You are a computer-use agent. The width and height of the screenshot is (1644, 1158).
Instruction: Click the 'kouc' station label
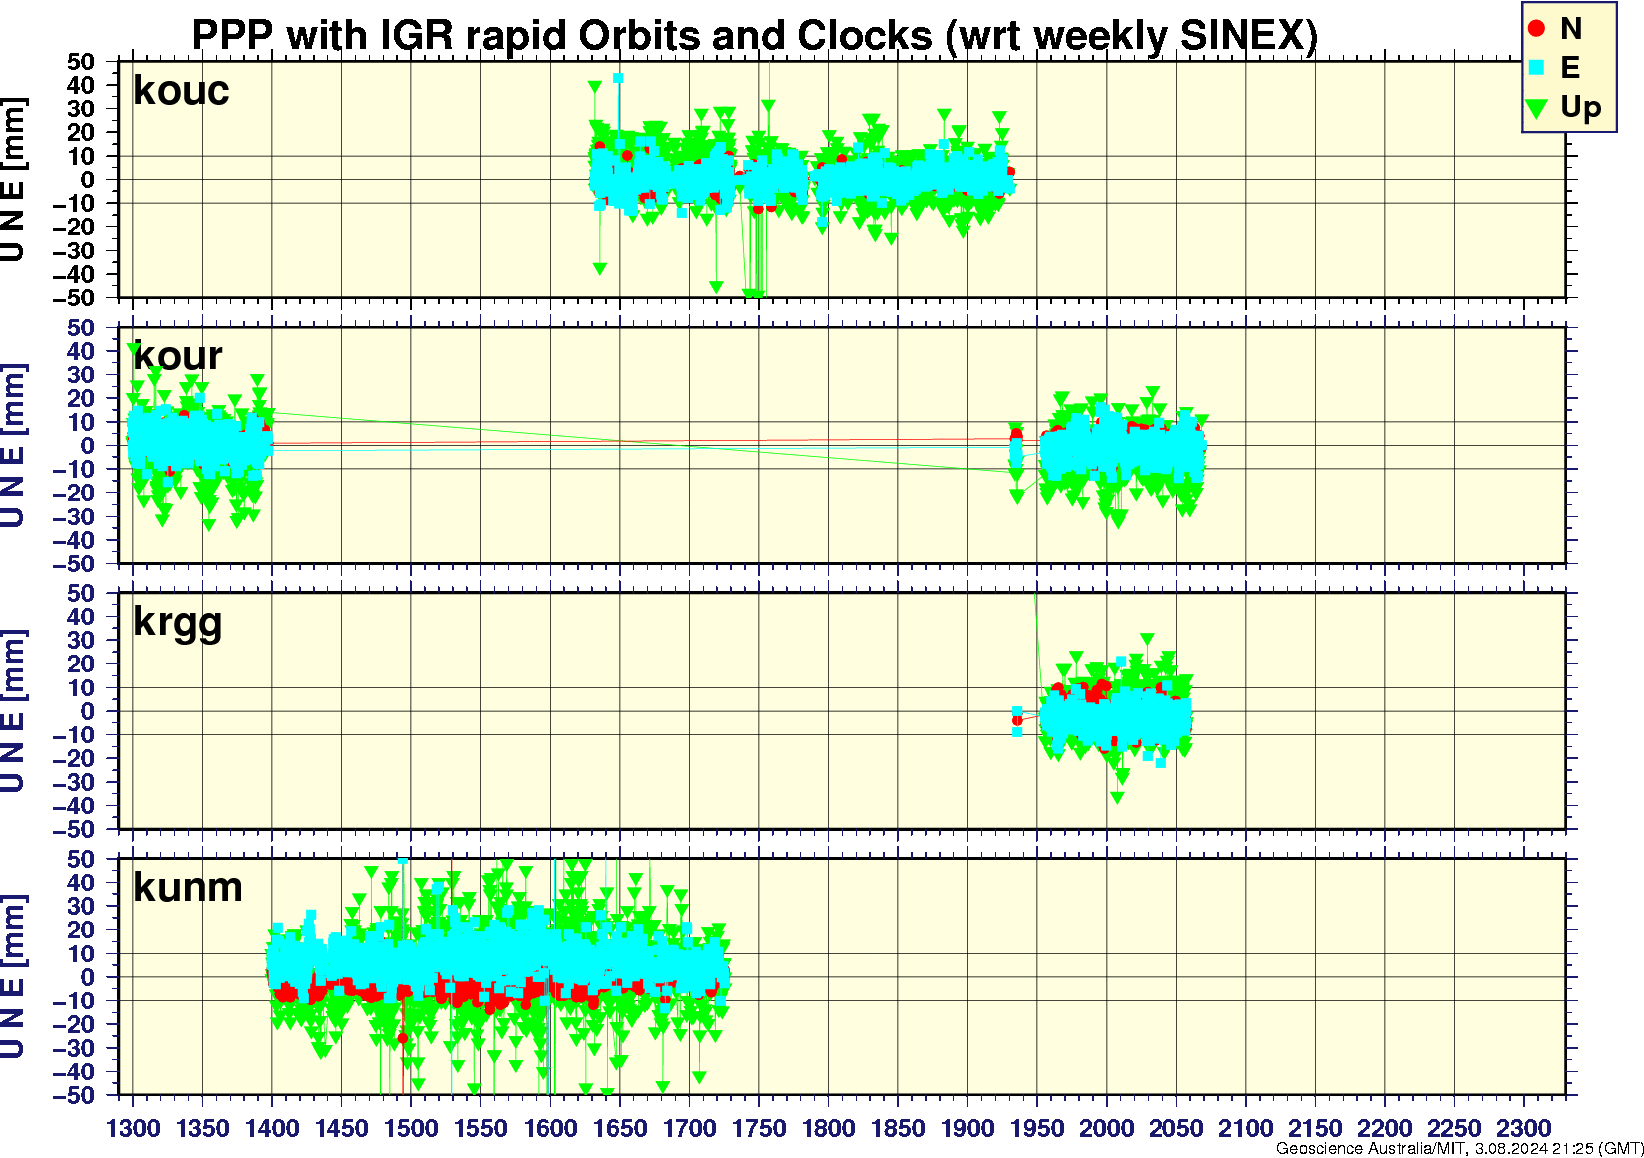coord(181,90)
